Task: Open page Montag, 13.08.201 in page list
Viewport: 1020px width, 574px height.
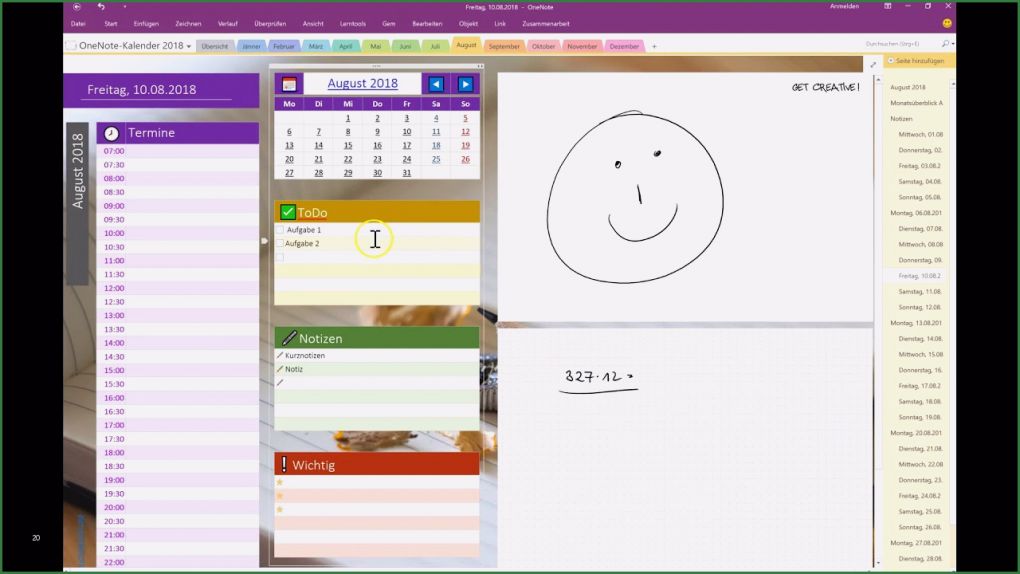Action: pyautogui.click(x=916, y=323)
